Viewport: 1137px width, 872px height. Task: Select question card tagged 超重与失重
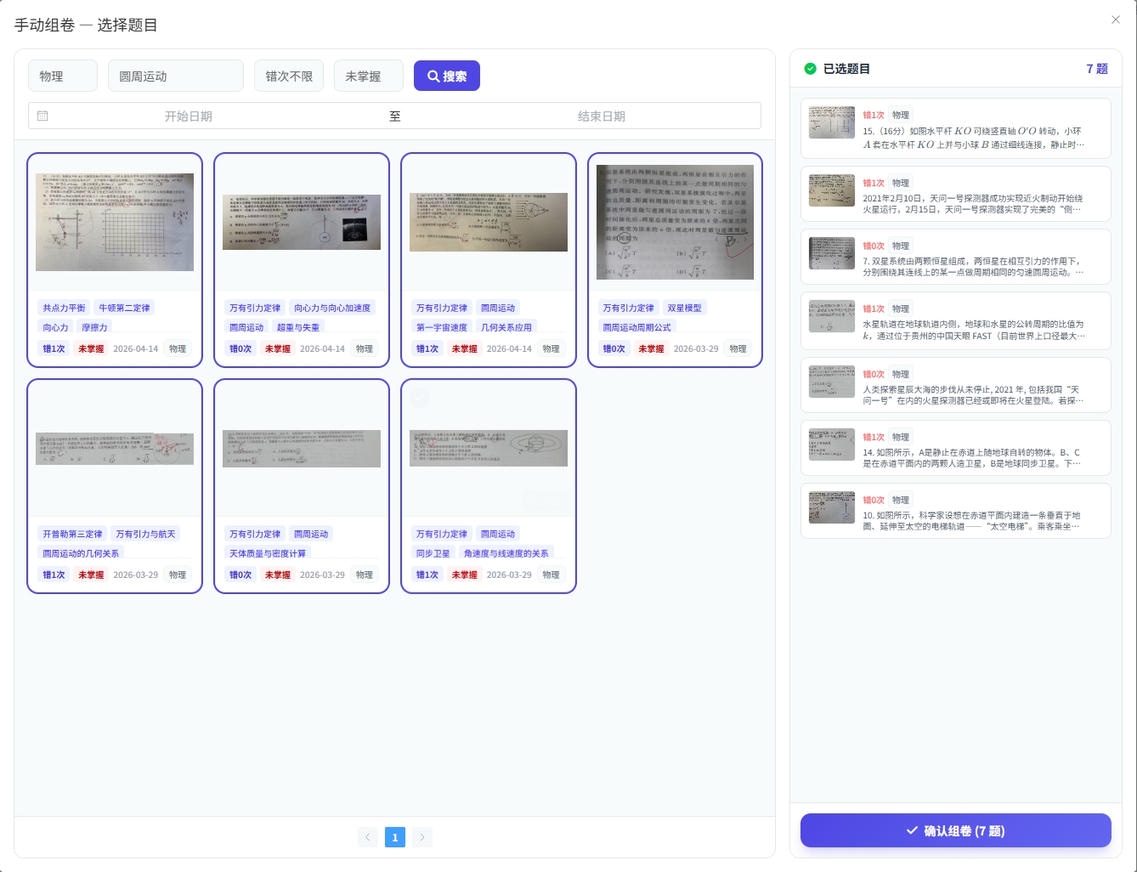click(x=302, y=259)
